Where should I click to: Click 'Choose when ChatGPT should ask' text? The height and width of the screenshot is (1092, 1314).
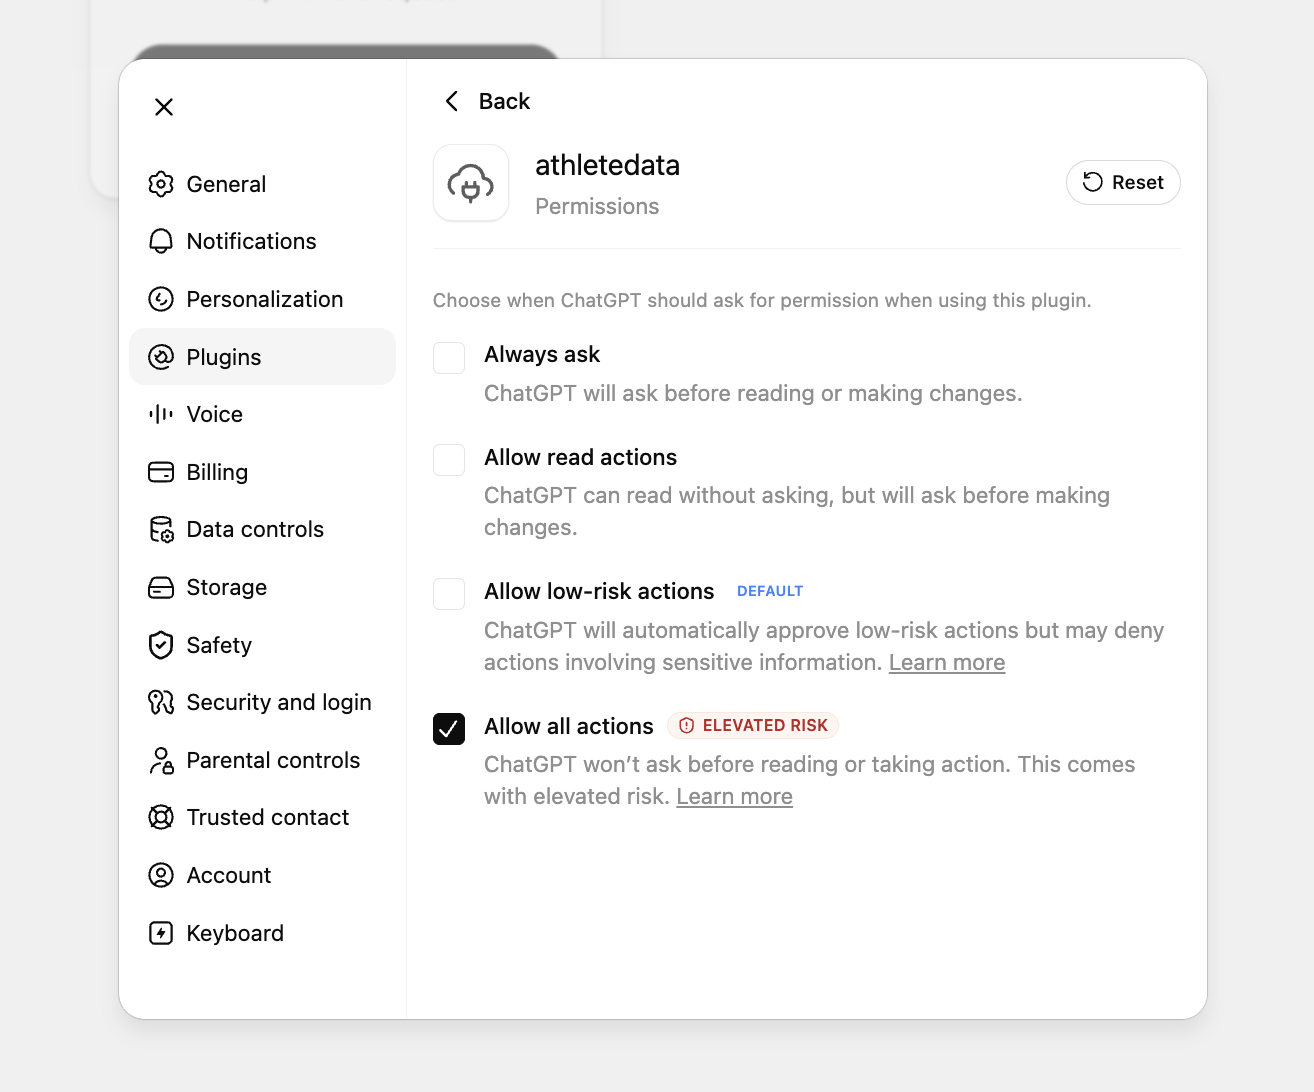(x=762, y=300)
